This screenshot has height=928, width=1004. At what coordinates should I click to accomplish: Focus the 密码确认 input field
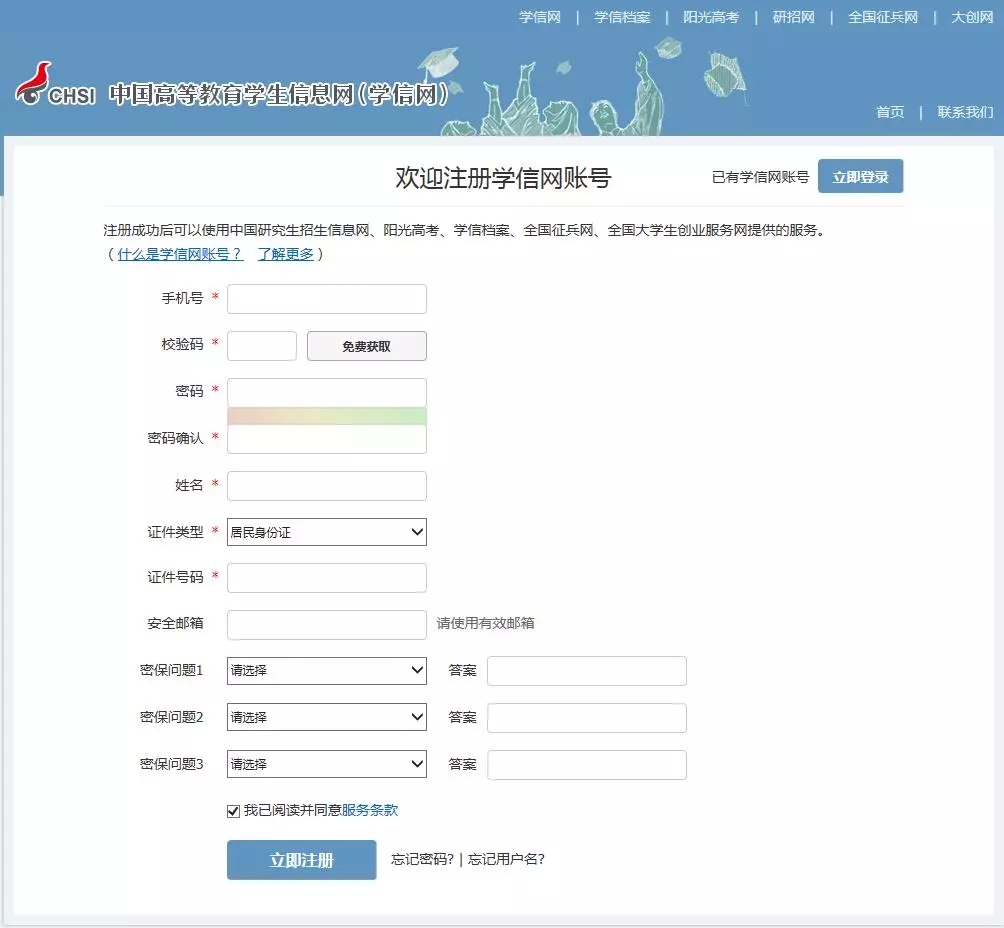pos(327,439)
